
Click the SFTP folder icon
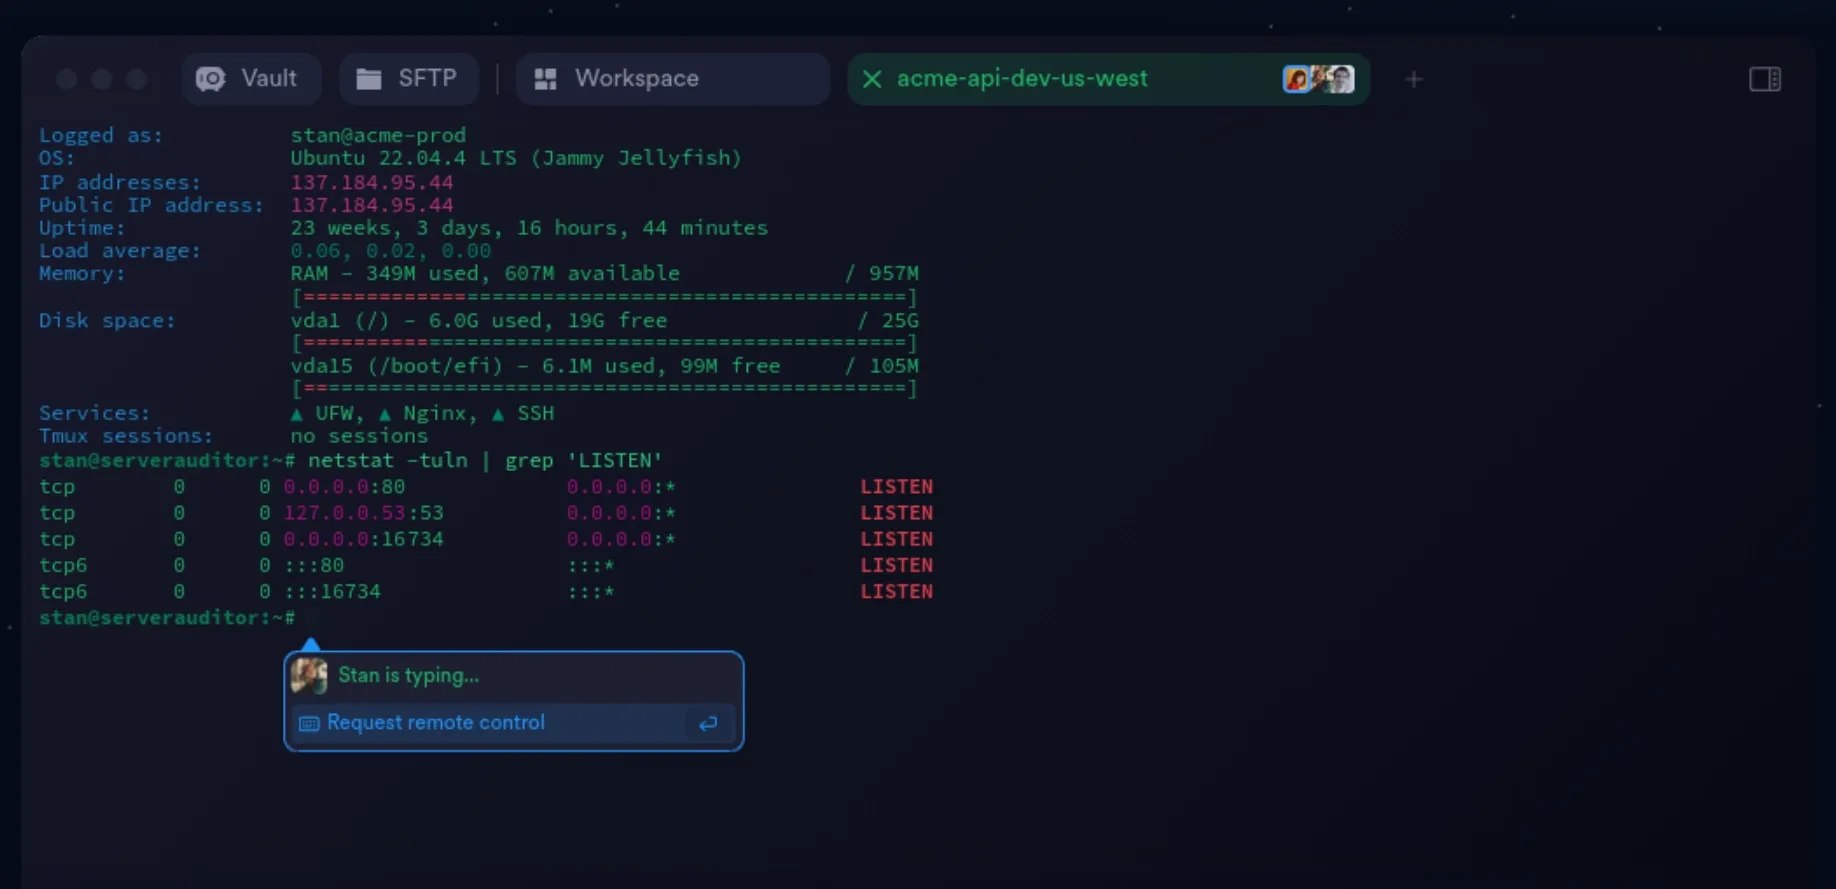click(x=369, y=79)
